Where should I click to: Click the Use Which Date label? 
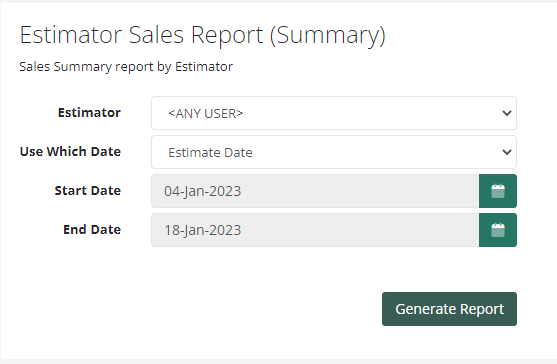tap(70, 152)
